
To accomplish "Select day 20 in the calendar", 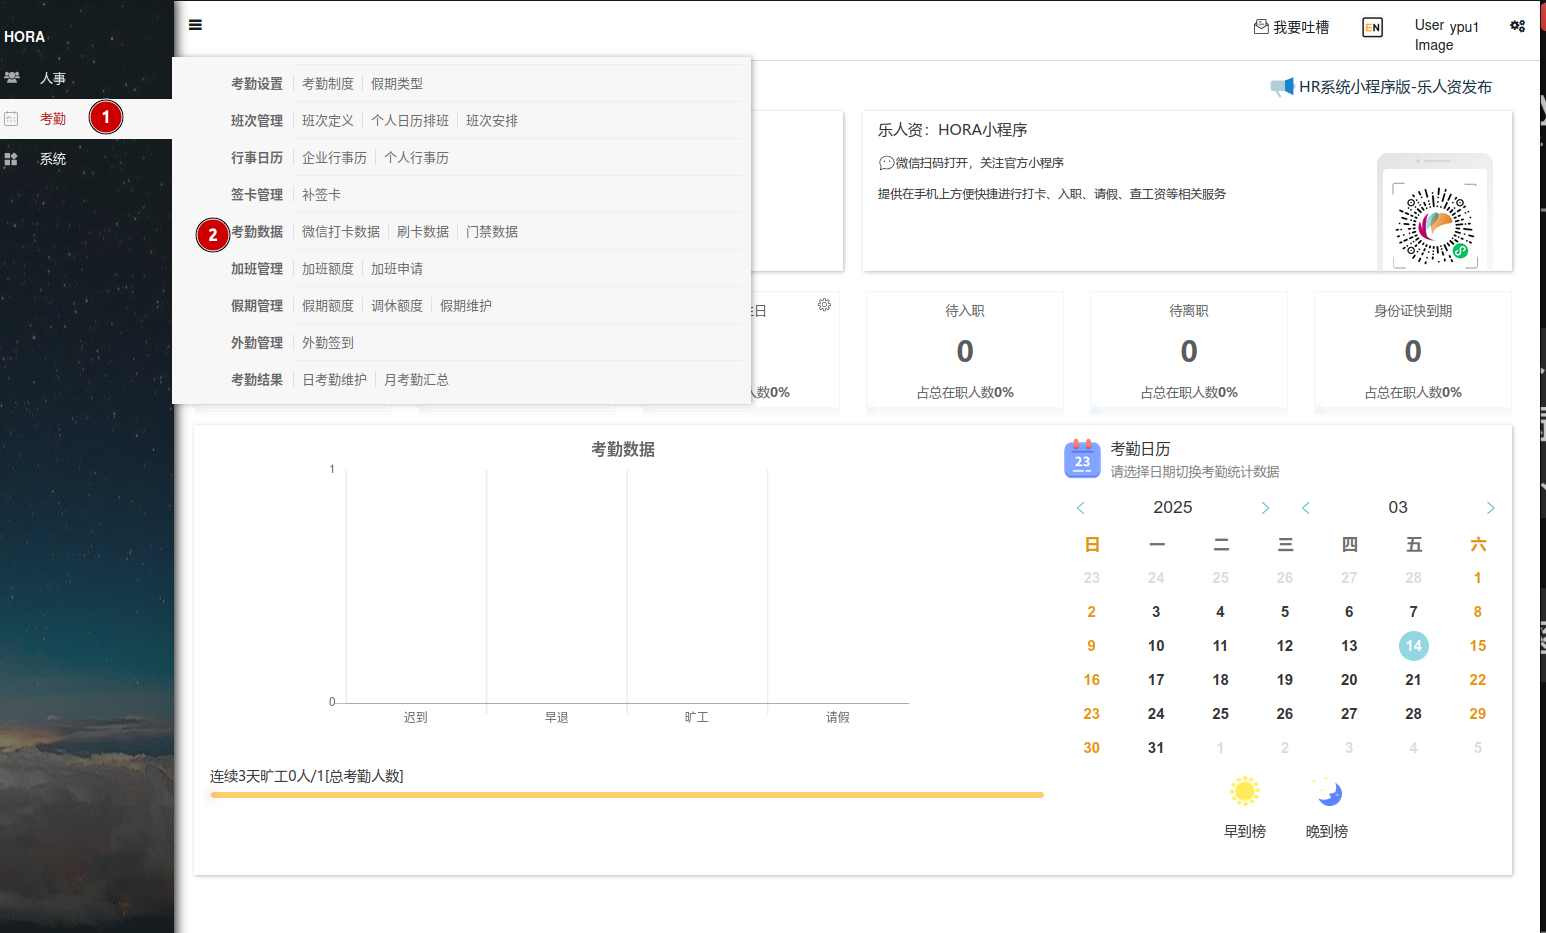I will coord(1349,680).
